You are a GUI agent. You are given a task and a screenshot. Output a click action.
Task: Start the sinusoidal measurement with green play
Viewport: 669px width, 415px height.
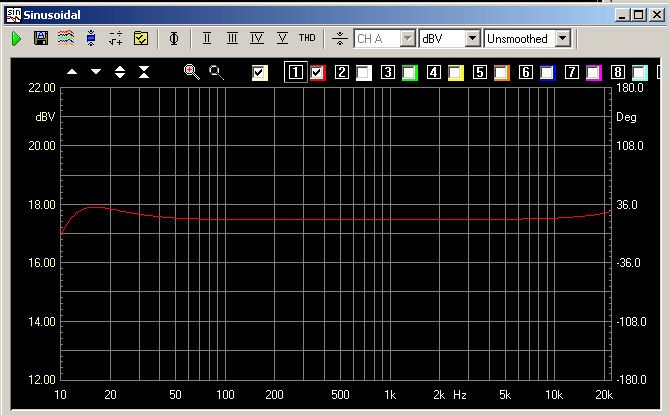17,38
